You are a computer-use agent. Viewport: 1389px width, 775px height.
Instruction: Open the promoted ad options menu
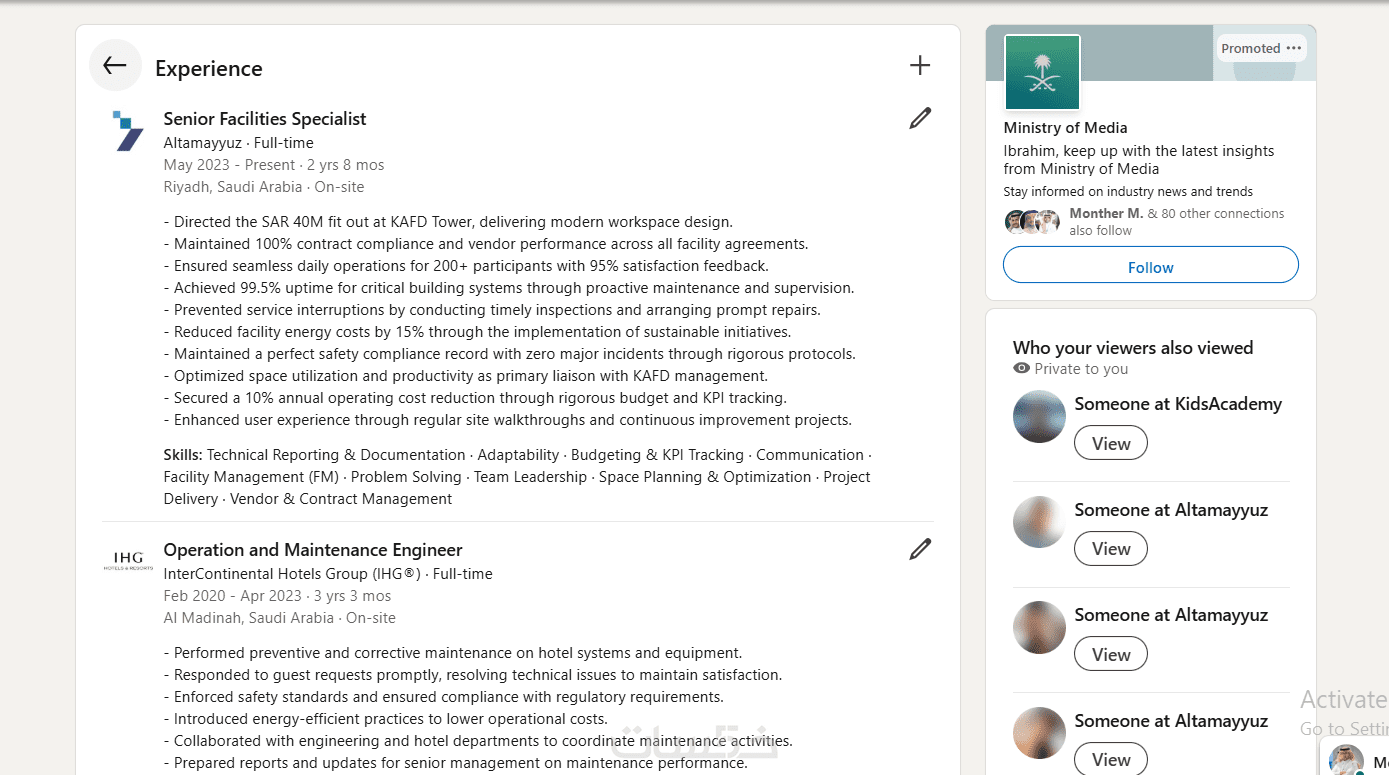(1294, 48)
